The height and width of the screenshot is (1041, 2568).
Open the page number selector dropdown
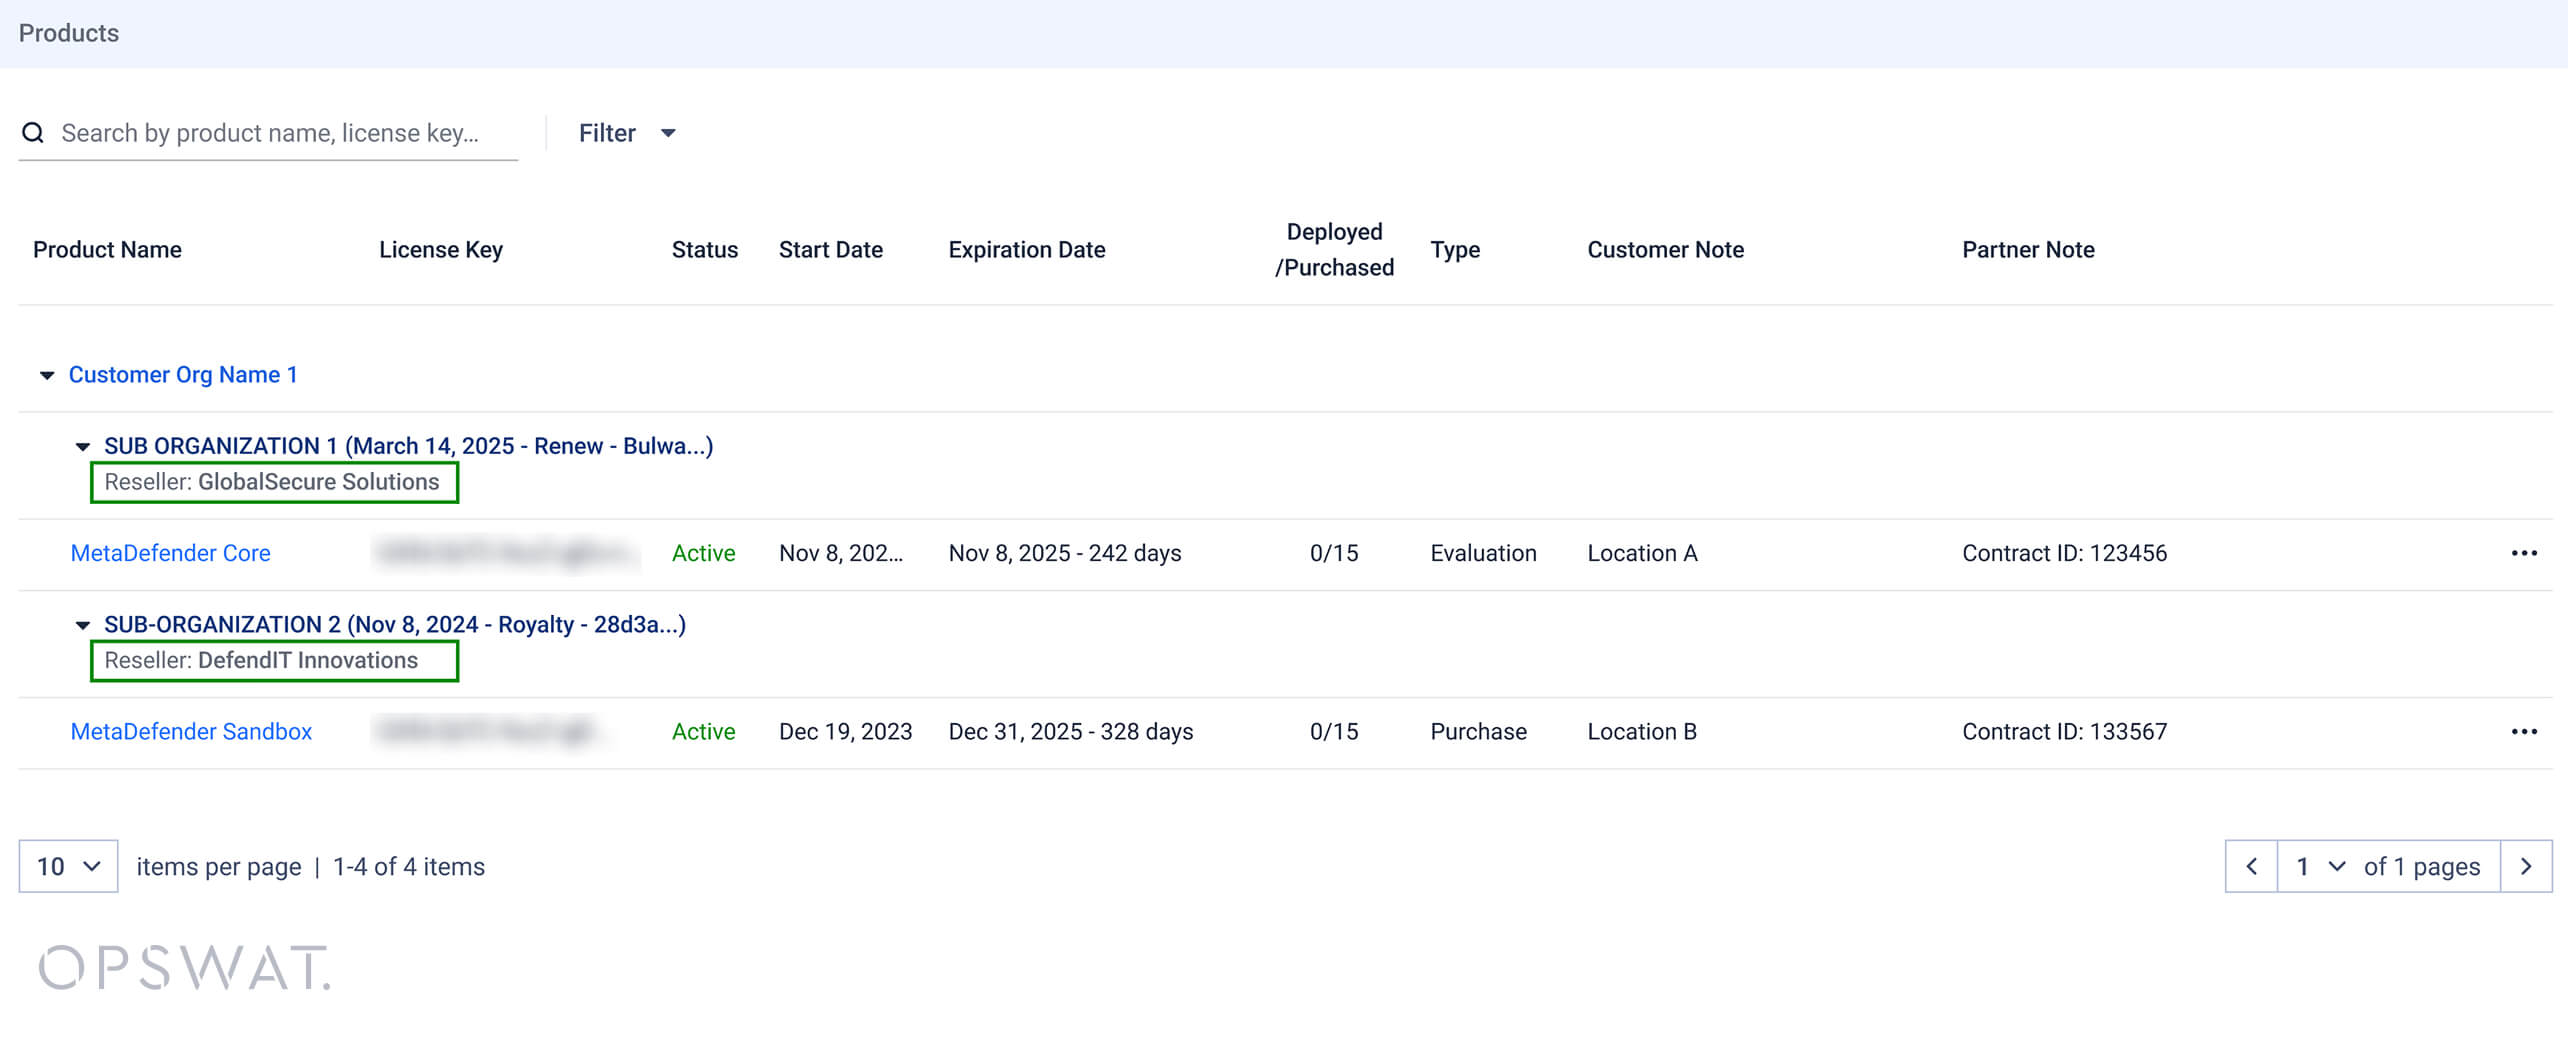pos(2319,866)
